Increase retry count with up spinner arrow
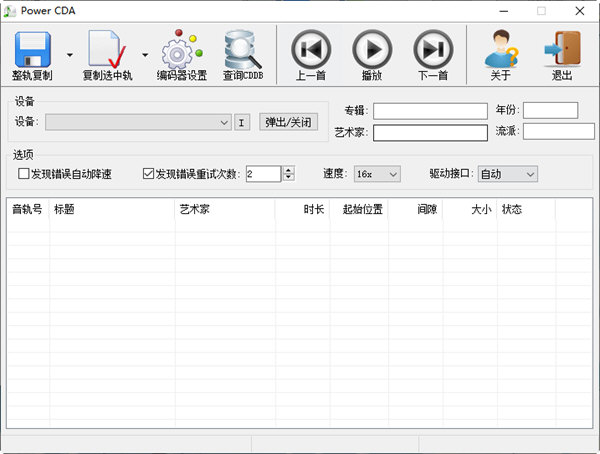The height and width of the screenshot is (454, 600). (x=289, y=170)
